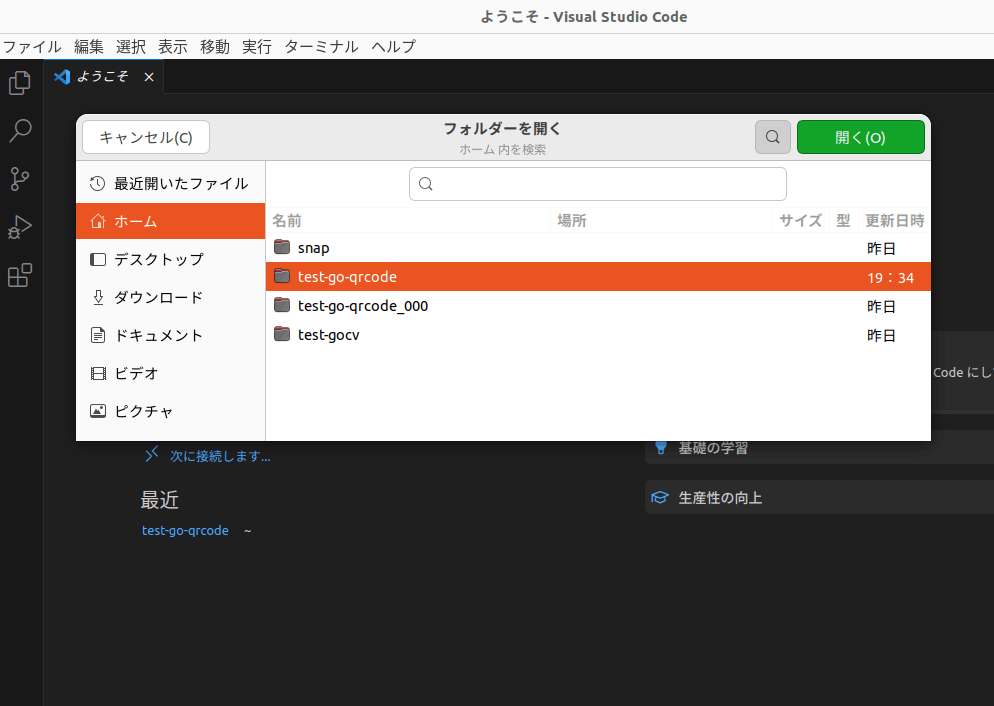Viewport: 994px width, 706px height.
Task: Select the test-go-qrcode_000 folder row
Action: [598, 306]
